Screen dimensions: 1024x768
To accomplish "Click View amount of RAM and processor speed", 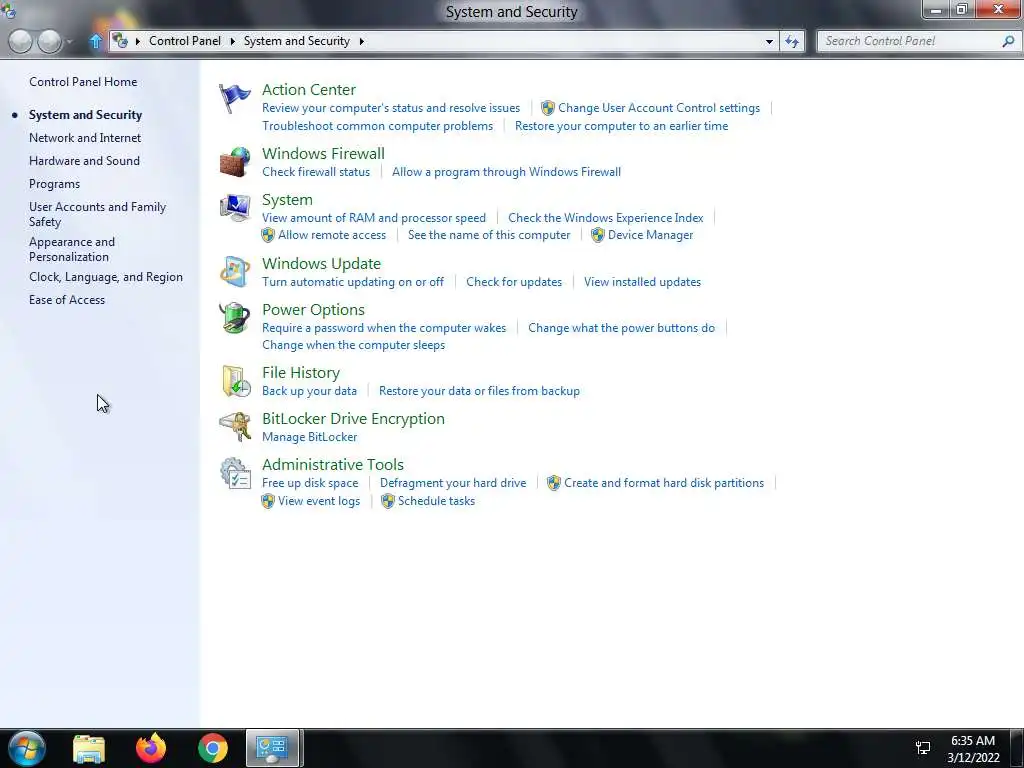I will pos(374,218).
